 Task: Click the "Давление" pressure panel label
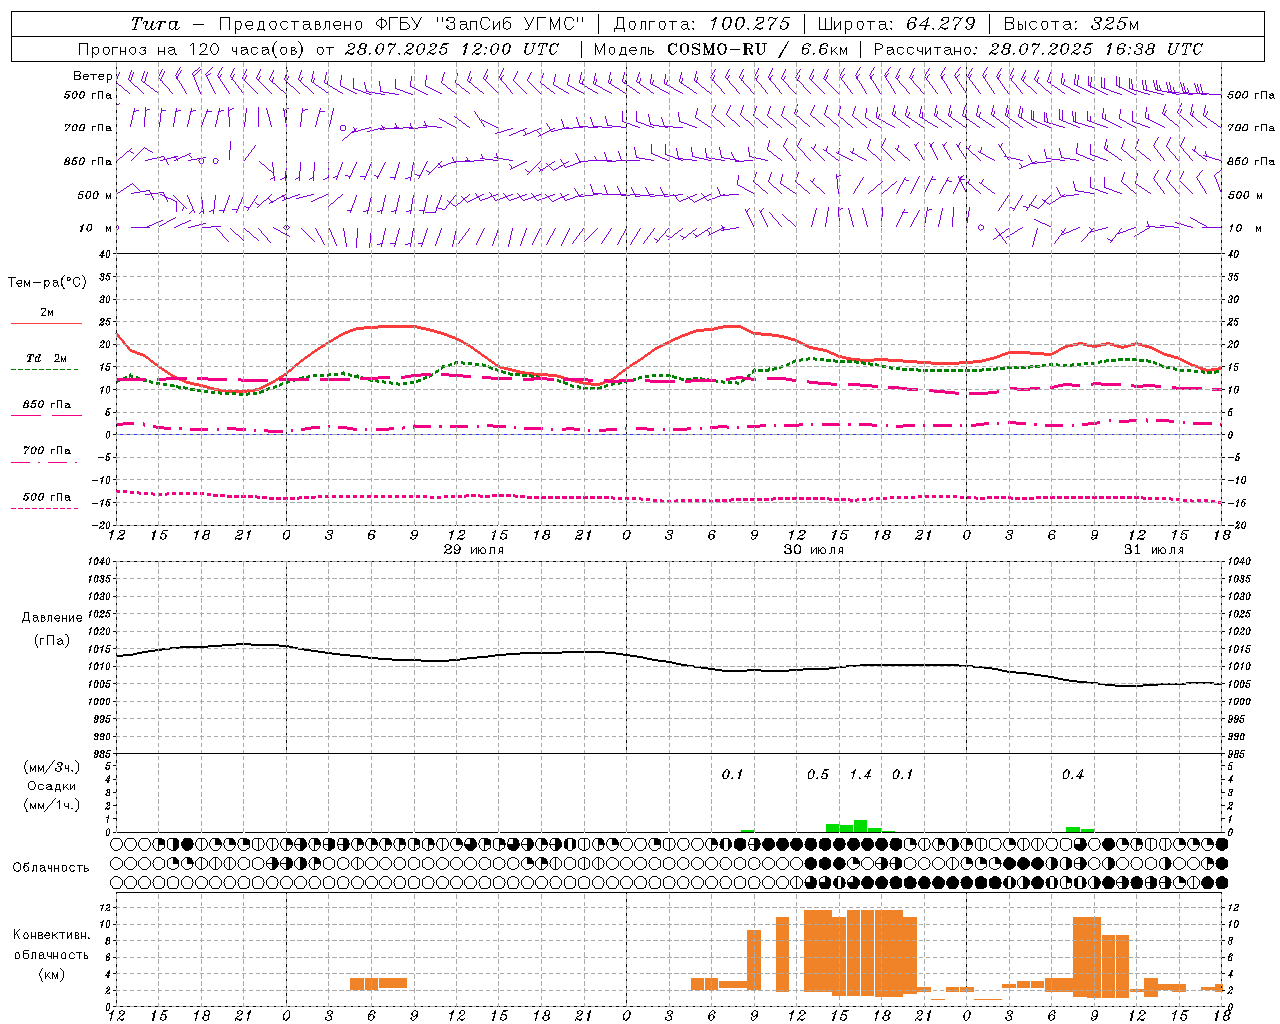(52, 618)
